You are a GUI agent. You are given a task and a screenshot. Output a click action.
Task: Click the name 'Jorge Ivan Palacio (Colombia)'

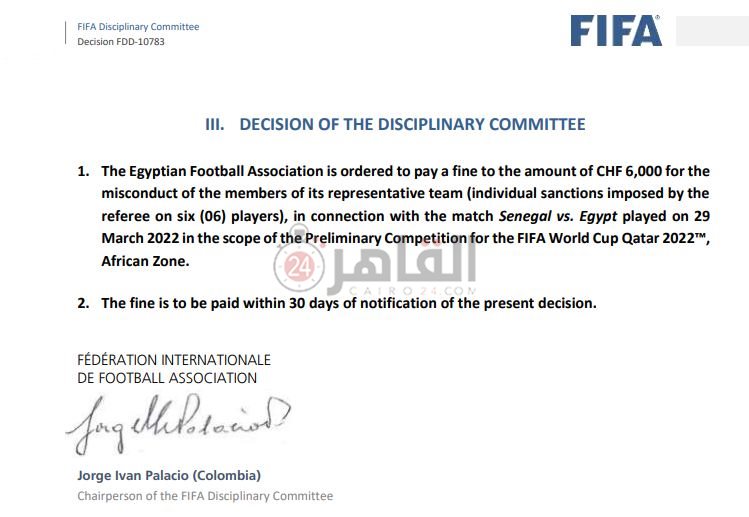click(x=169, y=475)
